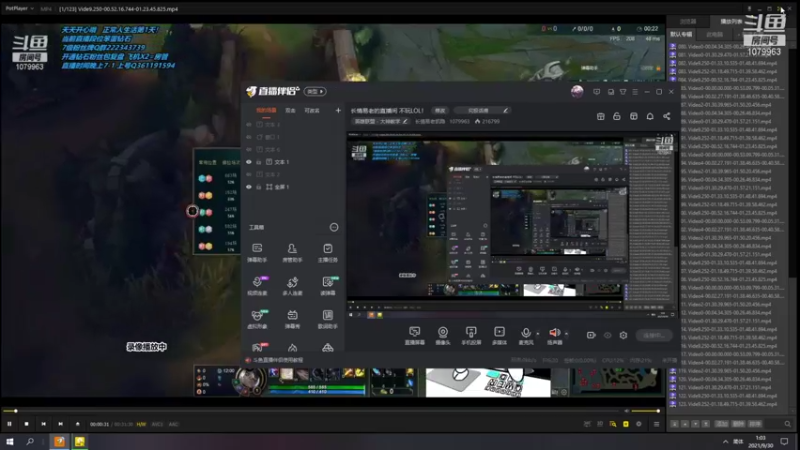Open the 弹幕秀 tool
The width and height of the screenshot is (800, 450).
(292, 319)
